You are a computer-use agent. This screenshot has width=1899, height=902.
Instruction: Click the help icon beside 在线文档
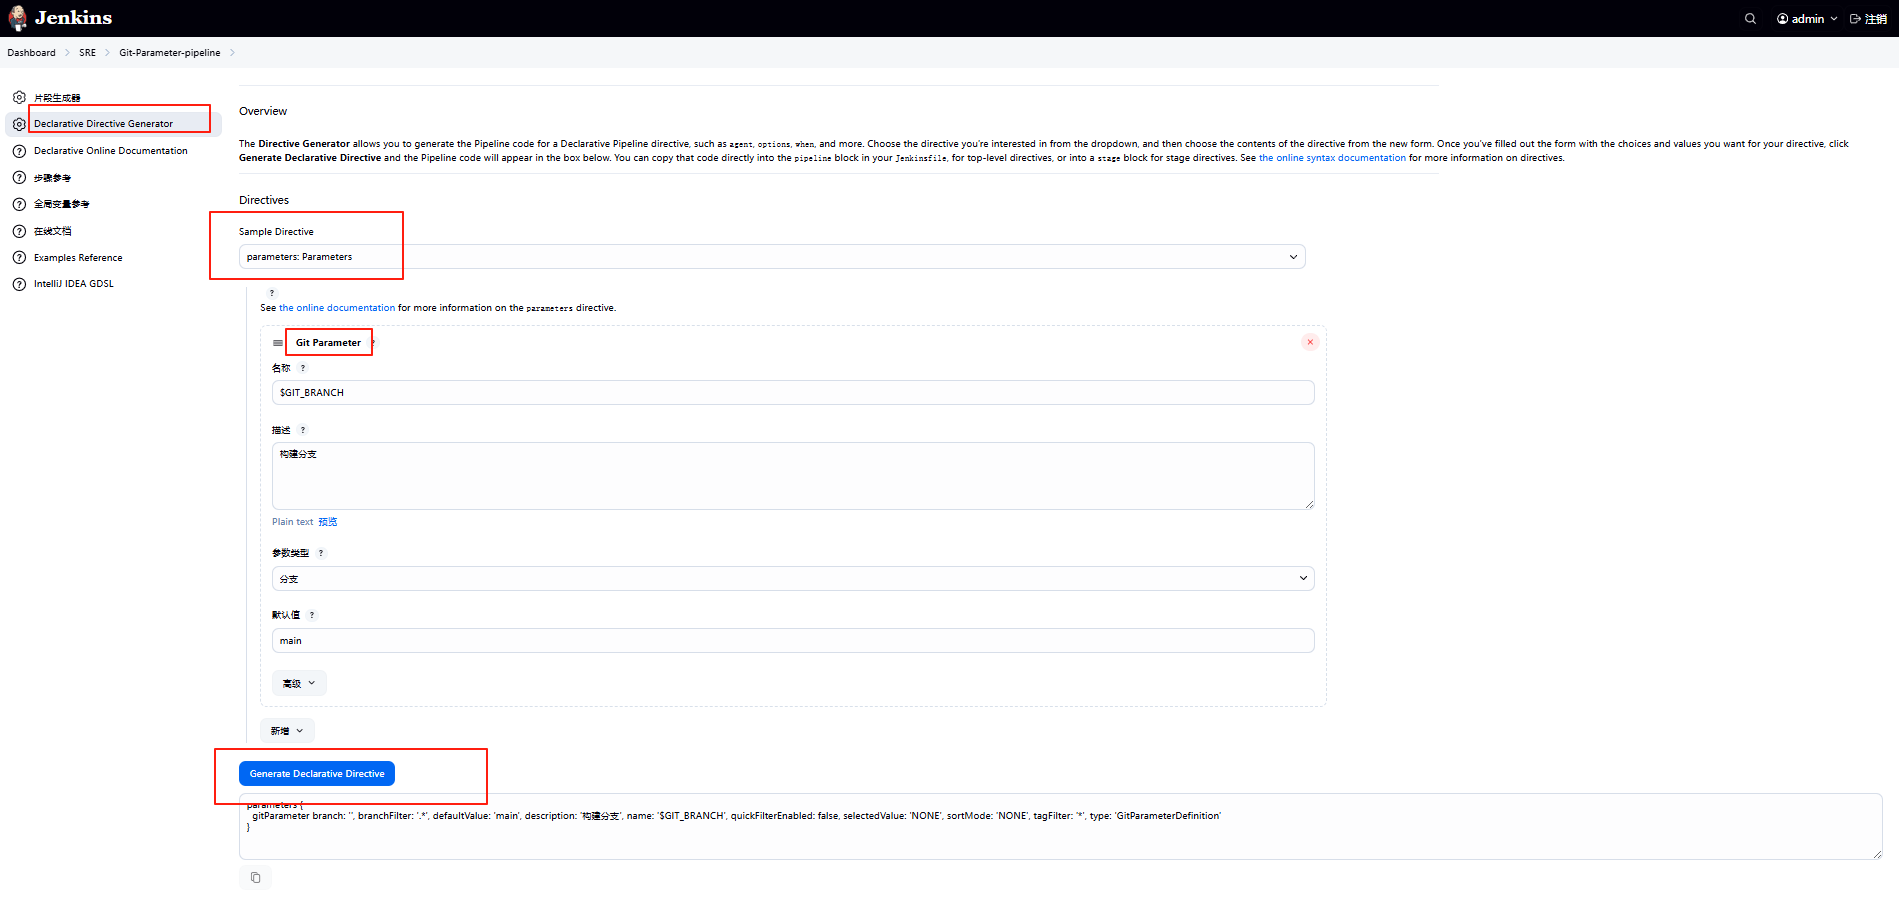(x=19, y=231)
